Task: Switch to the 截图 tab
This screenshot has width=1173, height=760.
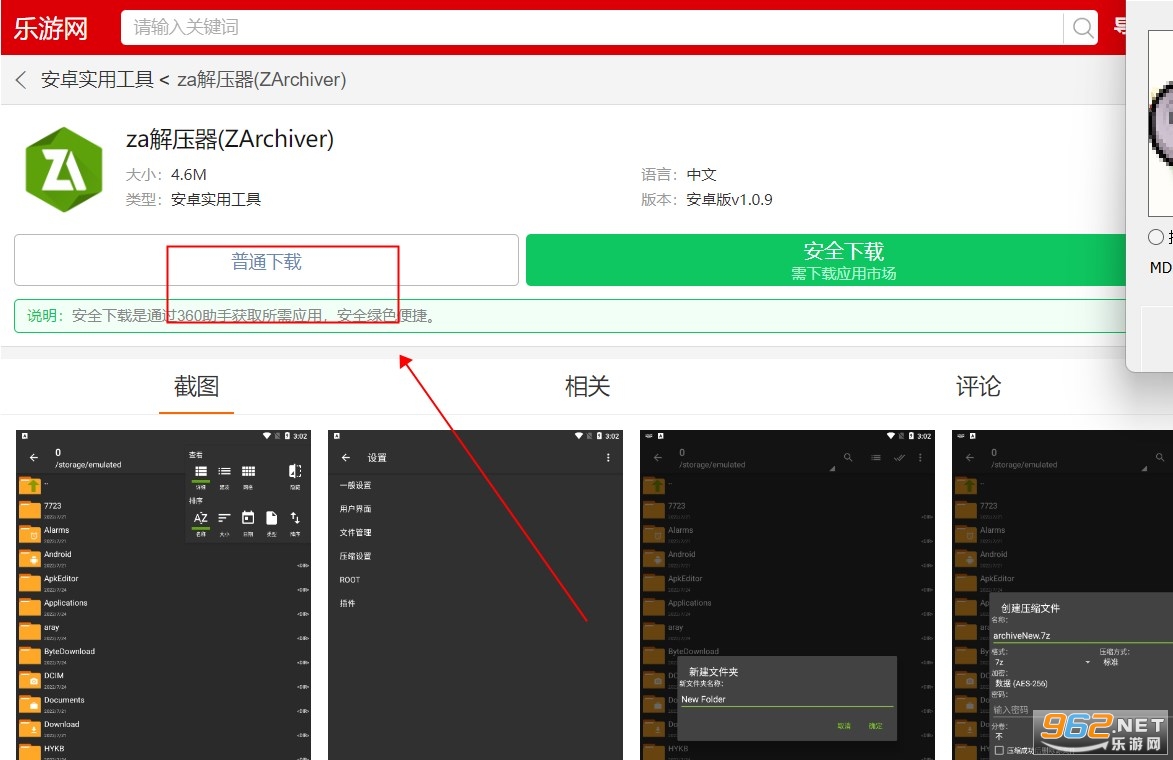Action: pyautogui.click(x=196, y=387)
